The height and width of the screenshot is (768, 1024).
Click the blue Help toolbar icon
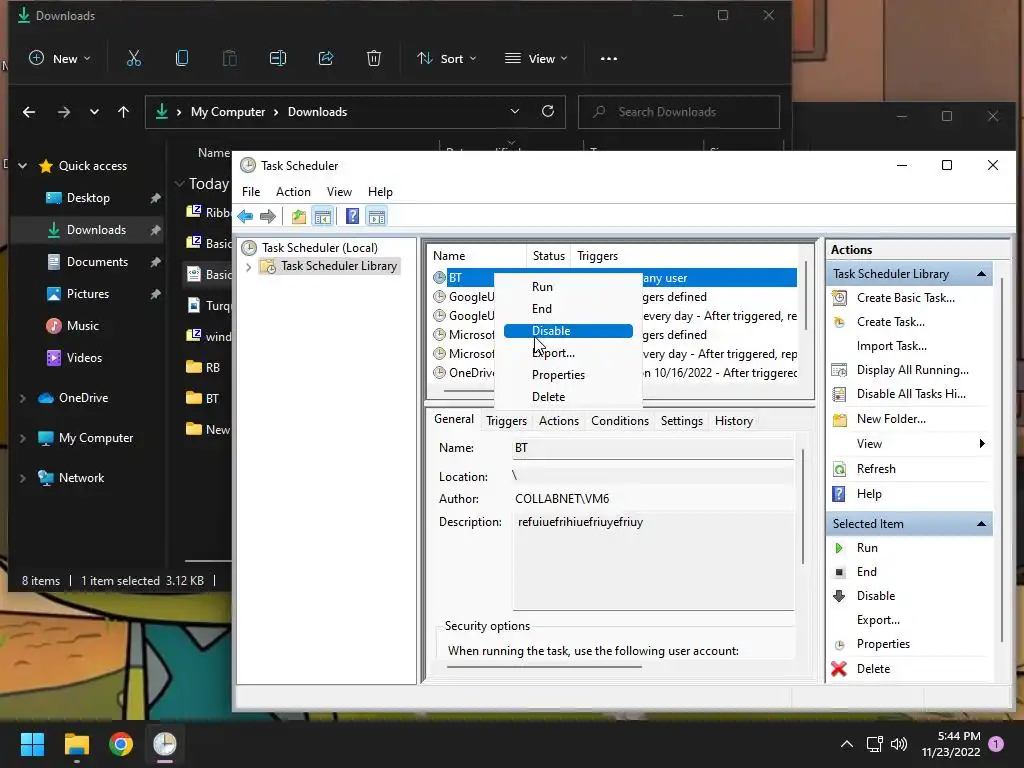pyautogui.click(x=352, y=216)
